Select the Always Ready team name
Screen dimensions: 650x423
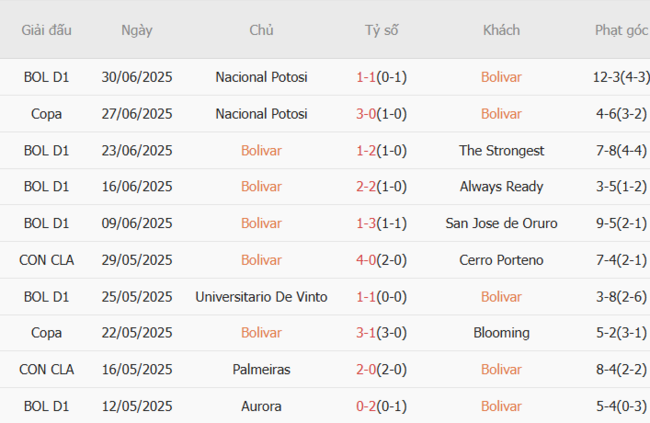[501, 187]
